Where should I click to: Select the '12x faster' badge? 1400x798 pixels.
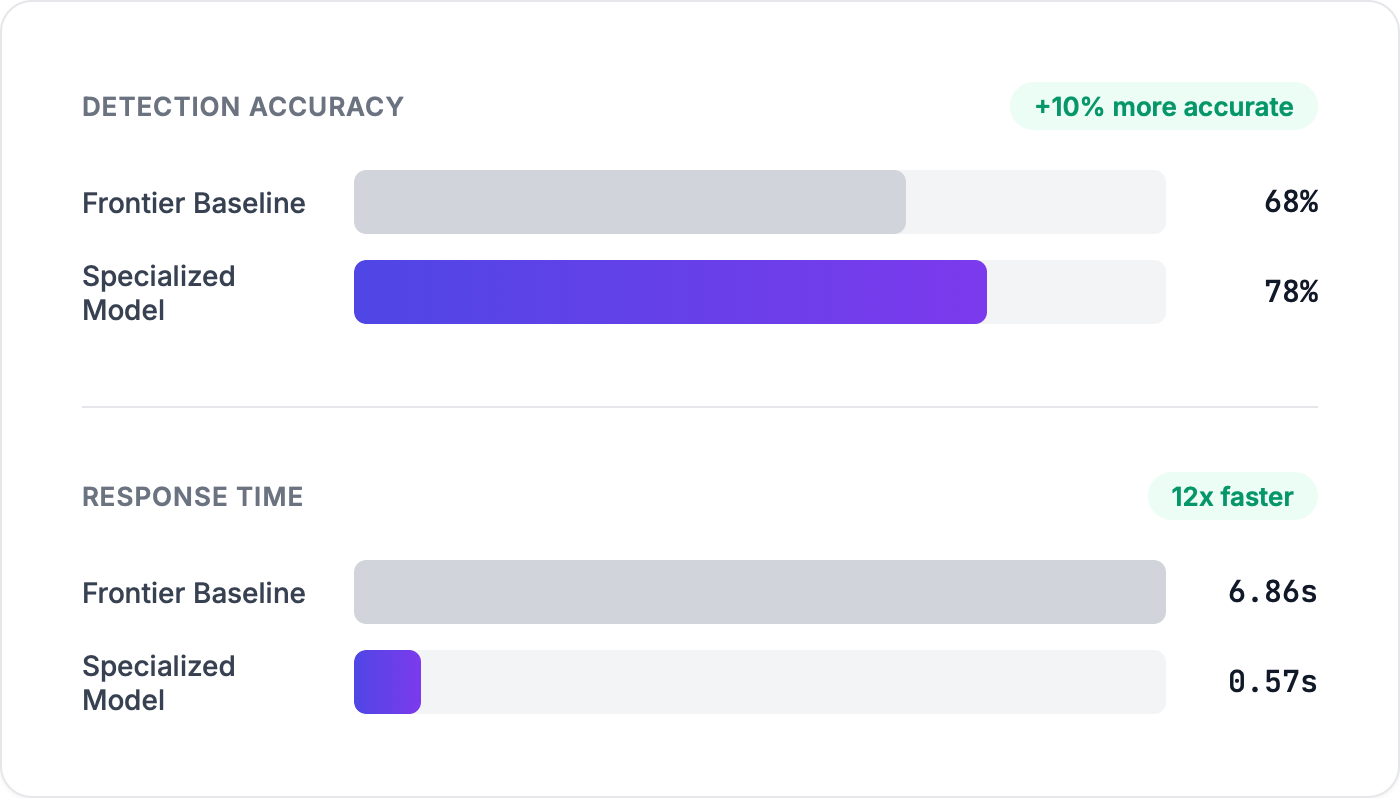coord(1232,497)
